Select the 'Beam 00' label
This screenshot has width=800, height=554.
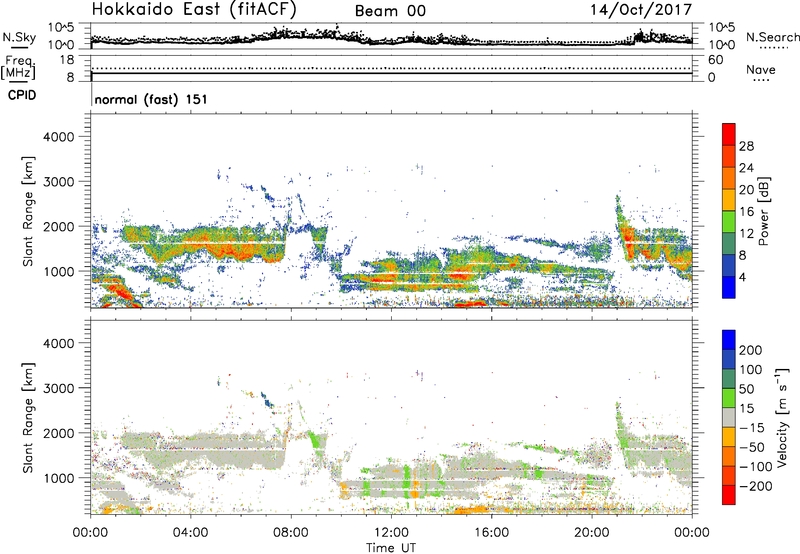coord(390,11)
